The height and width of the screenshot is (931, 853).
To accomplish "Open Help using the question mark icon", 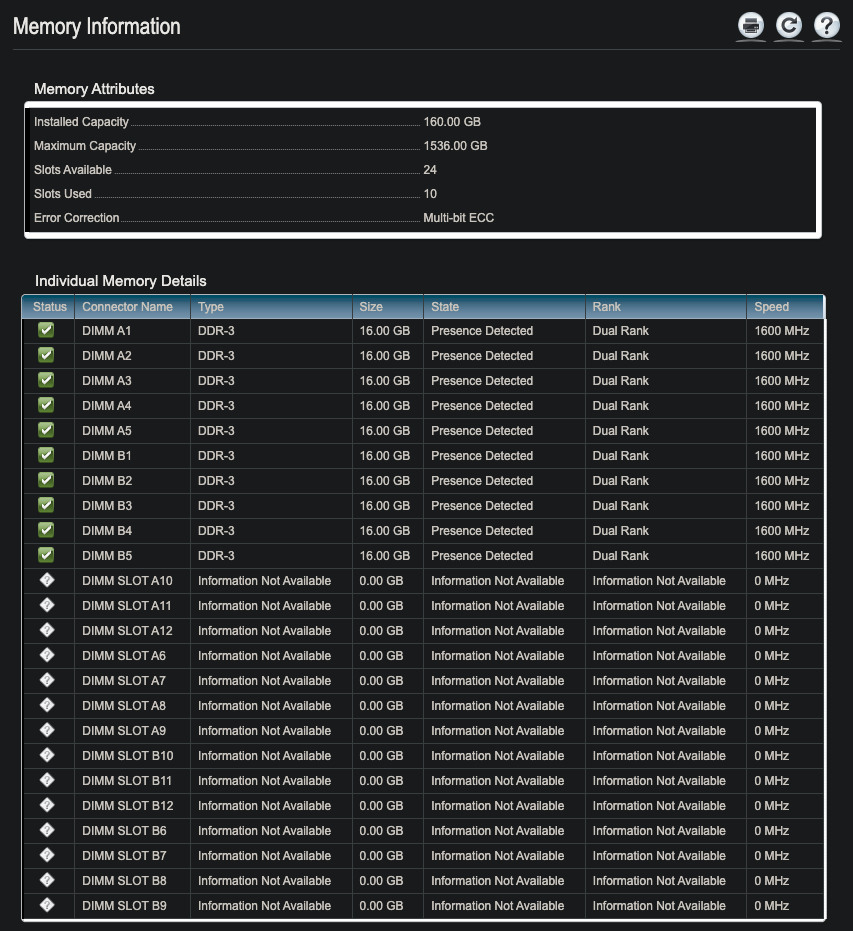I will (x=826, y=26).
